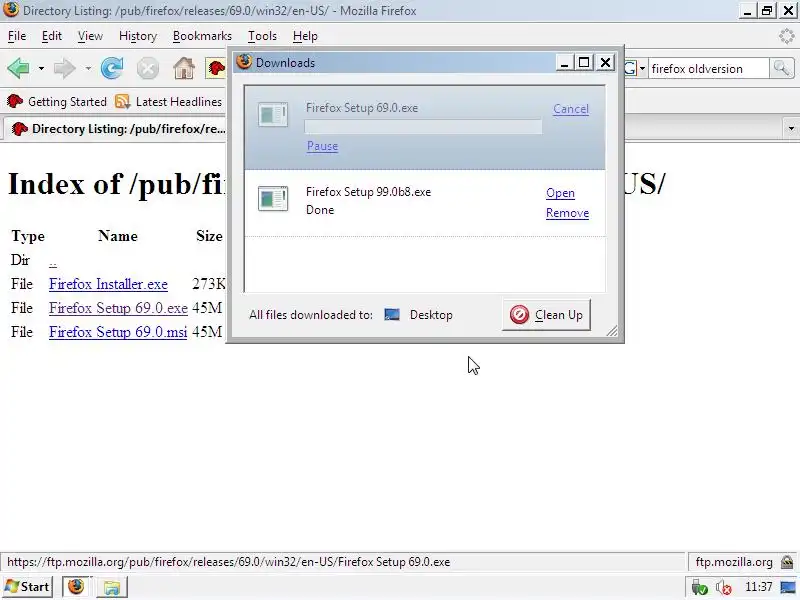The image size is (800, 600).
Task: Open the downloaded Firefox Setup 99.0b8.exe
Action: [560, 193]
